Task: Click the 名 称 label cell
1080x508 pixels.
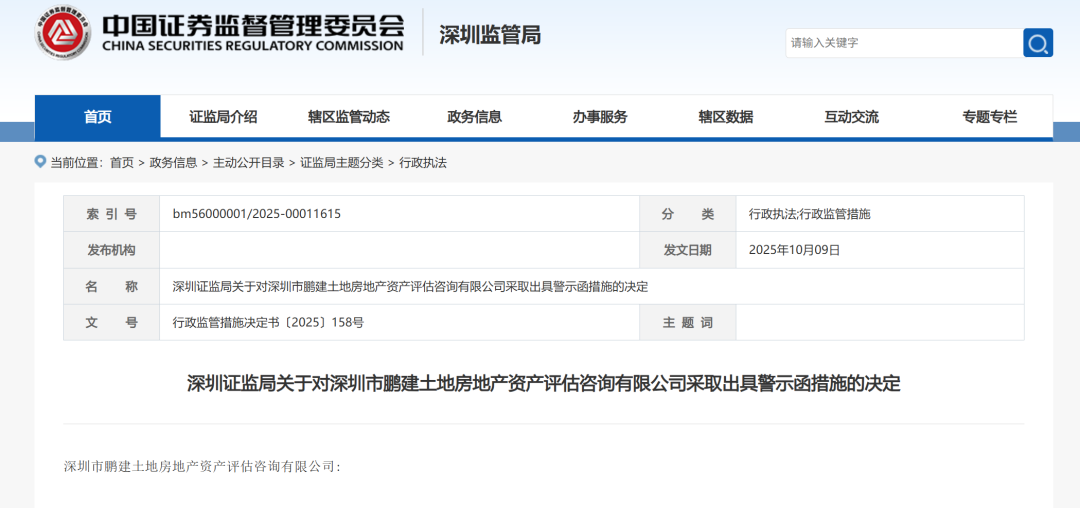Action: click(x=112, y=286)
